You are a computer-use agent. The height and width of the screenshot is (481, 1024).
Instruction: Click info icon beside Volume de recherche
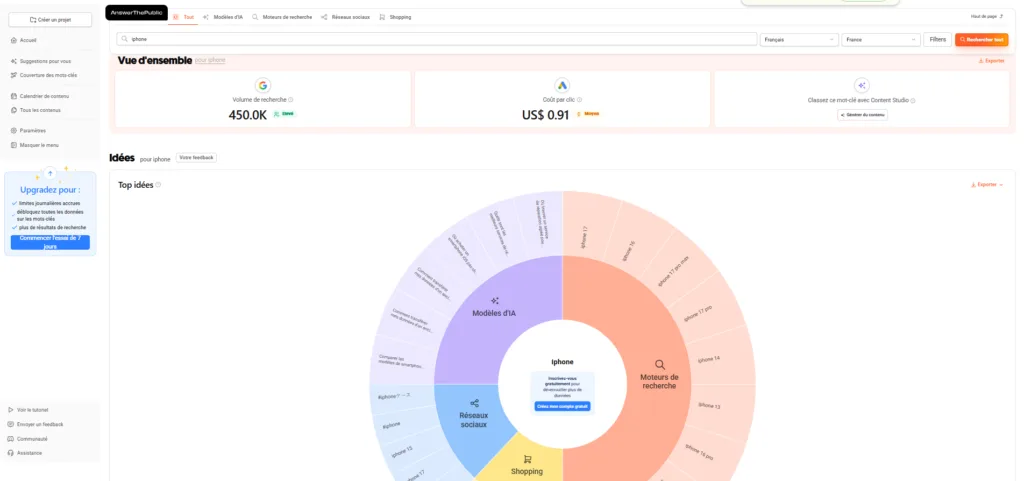pyautogui.click(x=291, y=100)
